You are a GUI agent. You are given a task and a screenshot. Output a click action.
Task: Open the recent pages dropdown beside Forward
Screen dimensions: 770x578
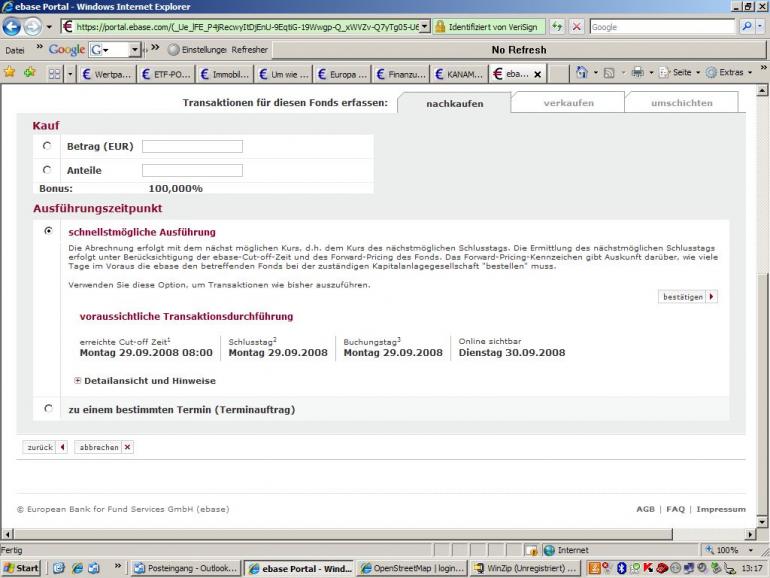coord(49,27)
